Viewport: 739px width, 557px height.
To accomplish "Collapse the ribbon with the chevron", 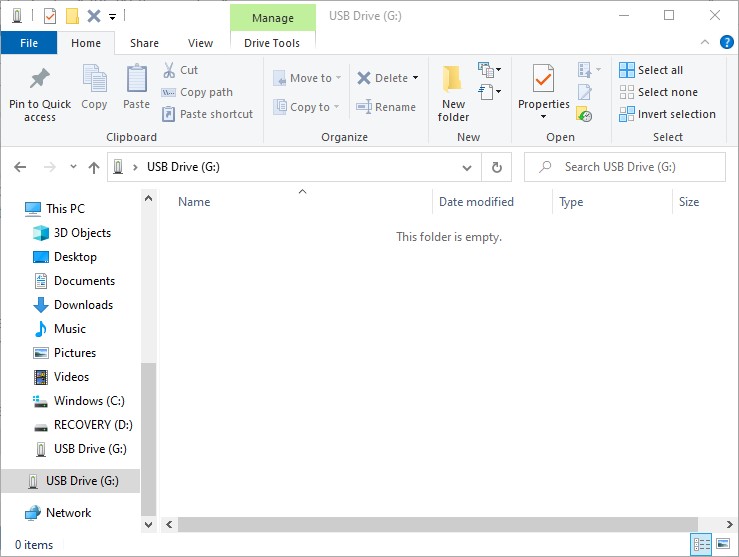I will click(x=705, y=42).
